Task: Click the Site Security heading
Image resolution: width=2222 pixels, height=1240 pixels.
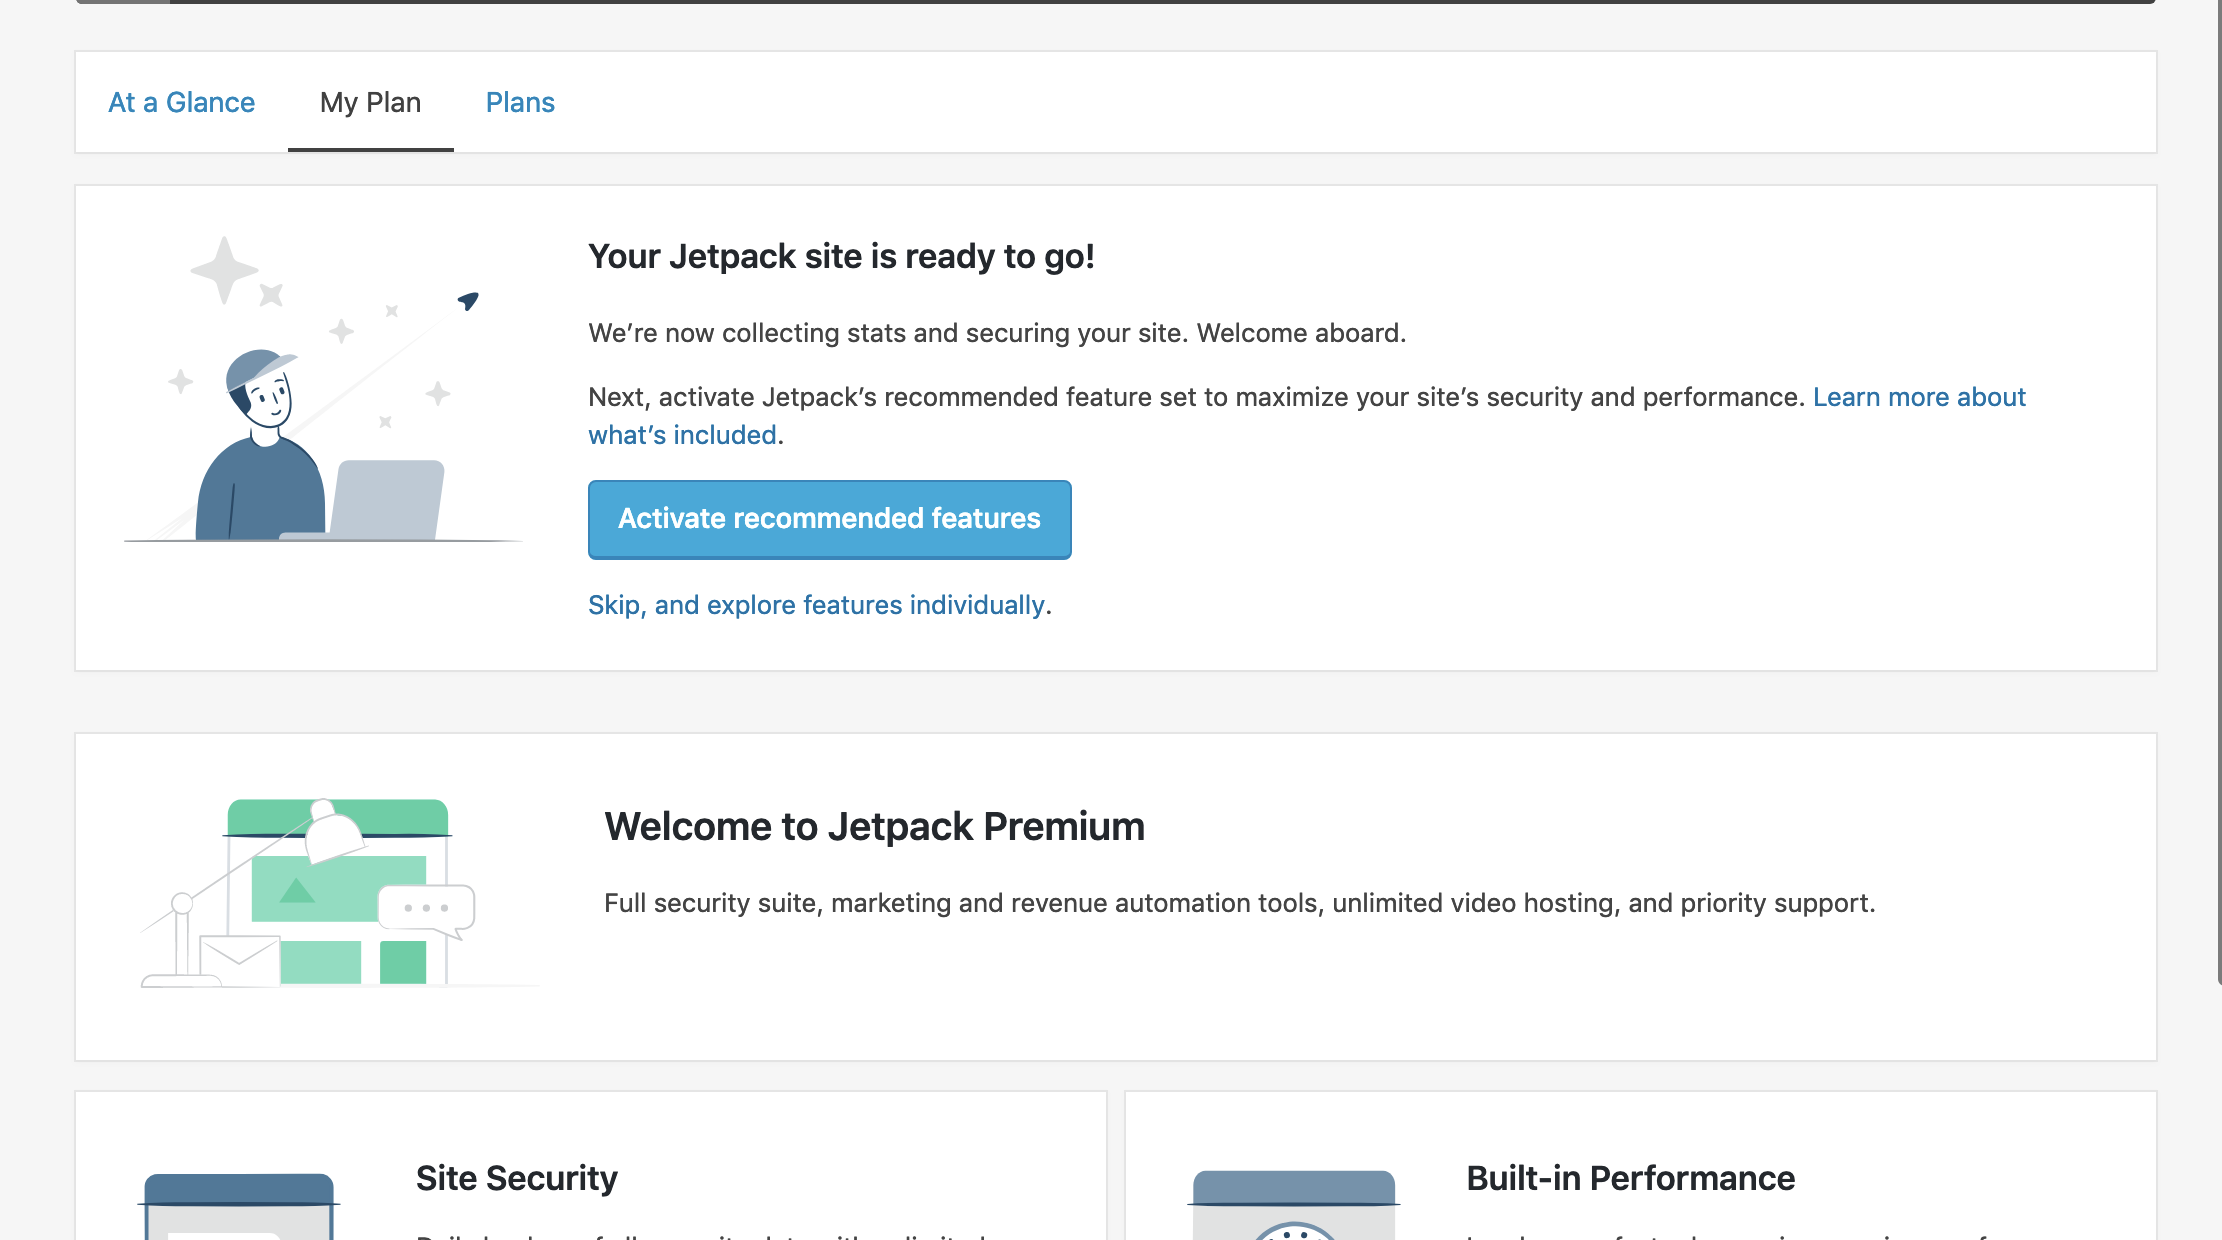Action: click(516, 1178)
